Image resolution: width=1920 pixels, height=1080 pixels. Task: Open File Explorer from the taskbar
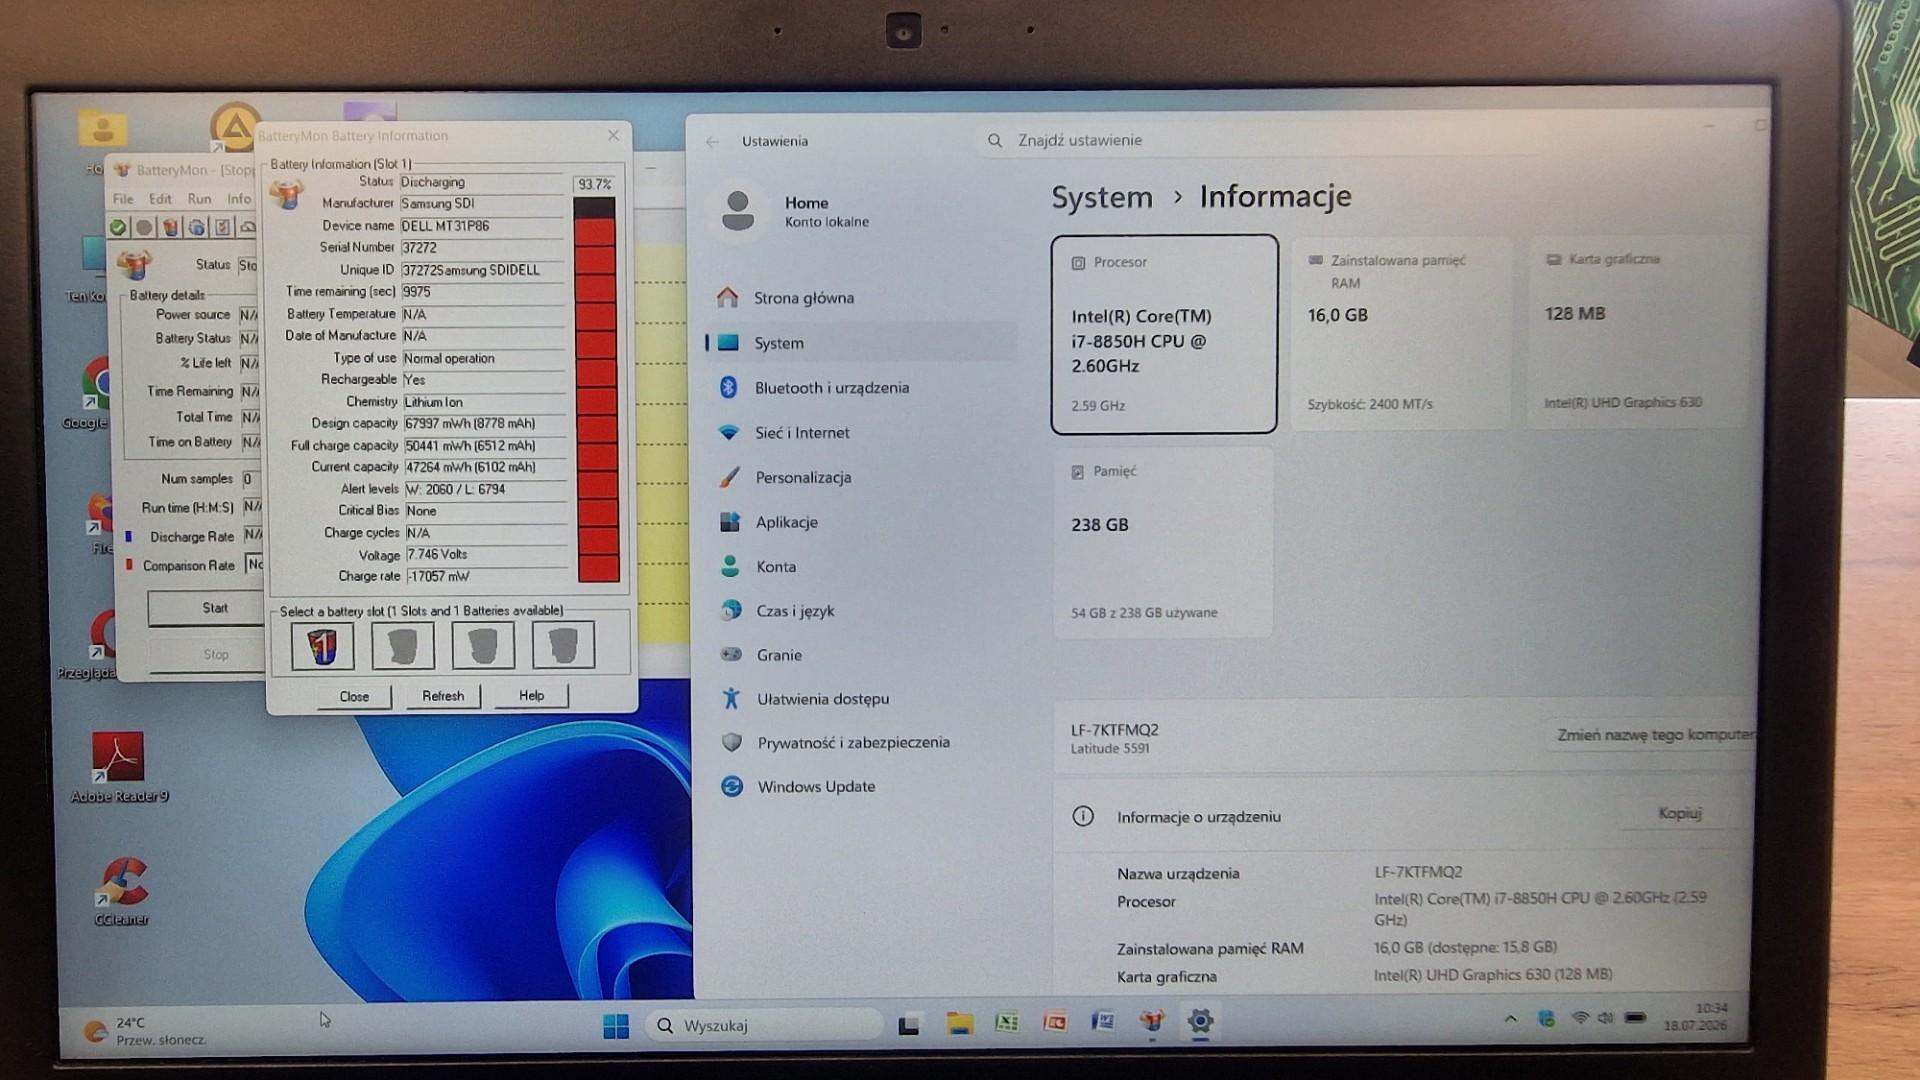(960, 1023)
